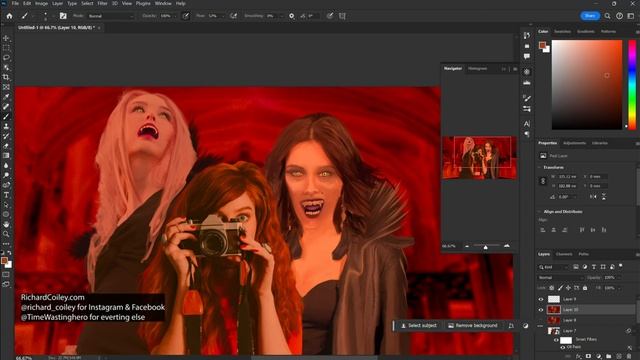Create a new group with the folder icon
This screenshot has height=360, width=640.
point(609,356)
